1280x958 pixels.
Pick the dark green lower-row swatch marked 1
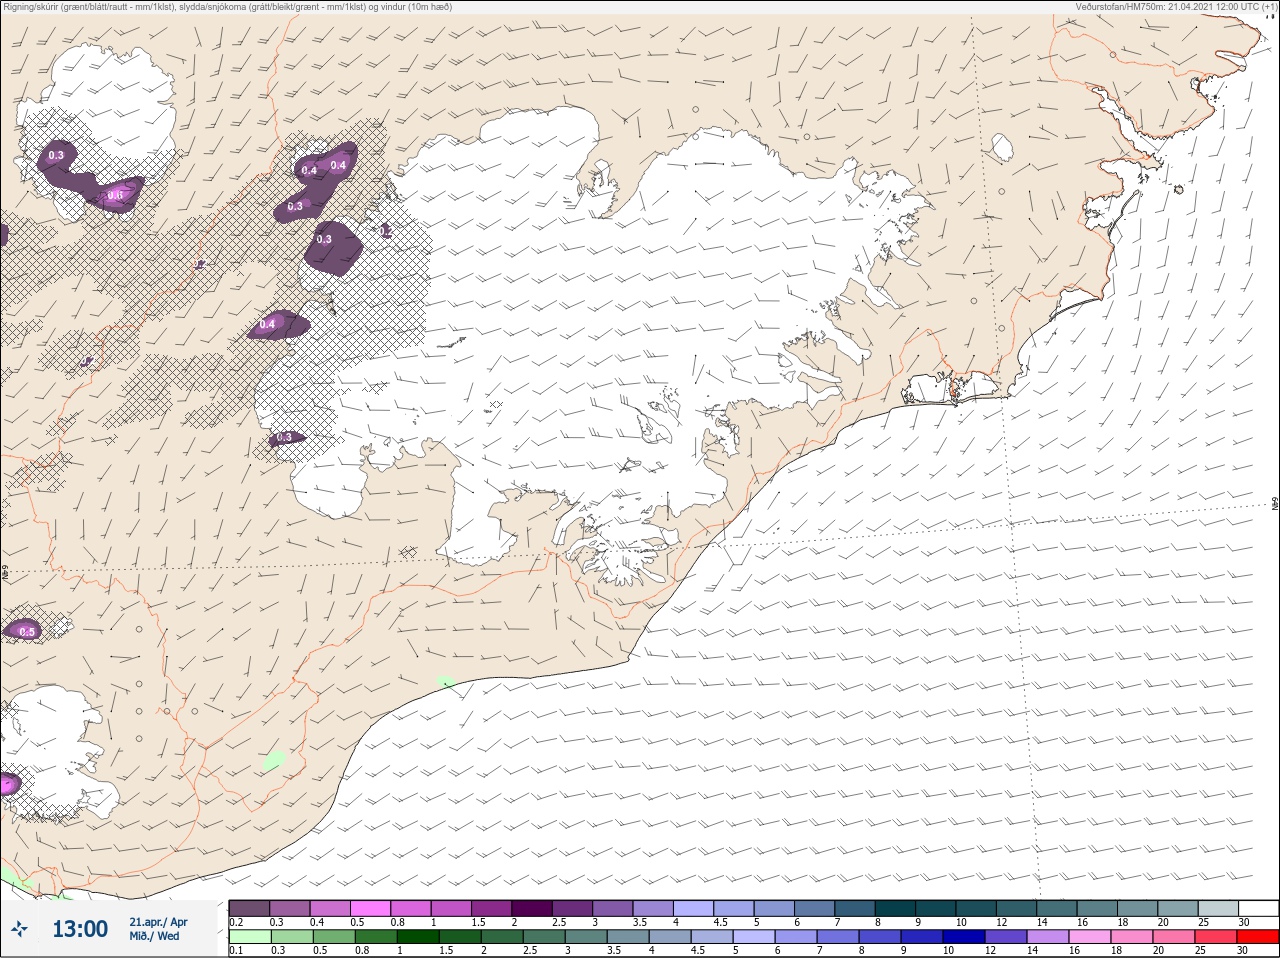point(418,937)
